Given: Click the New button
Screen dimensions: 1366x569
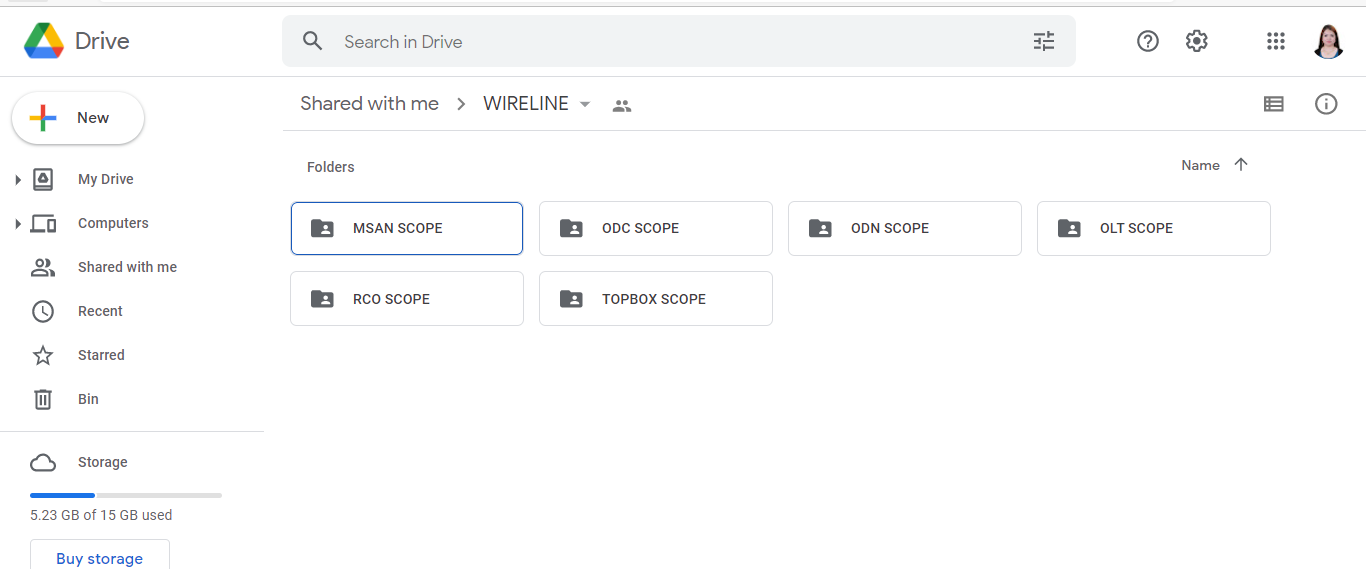Looking at the screenshot, I should tap(78, 118).
